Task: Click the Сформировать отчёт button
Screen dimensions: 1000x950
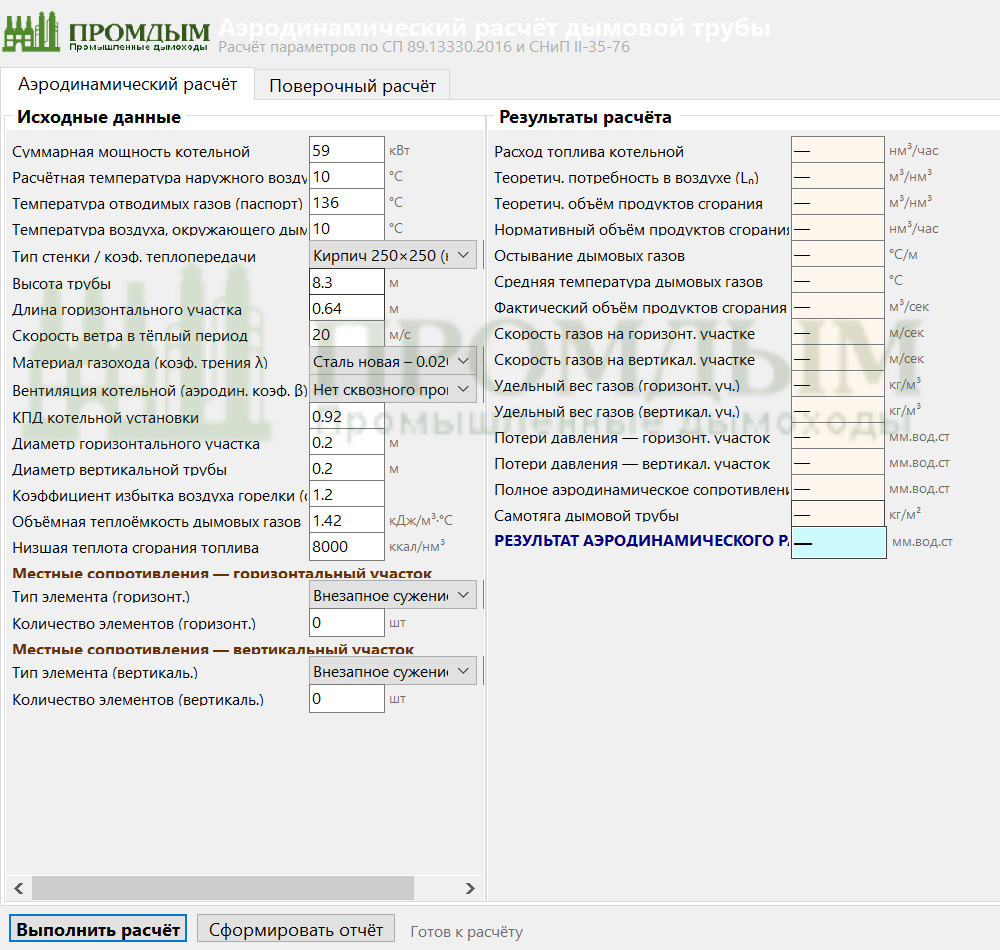Action: tap(296, 929)
